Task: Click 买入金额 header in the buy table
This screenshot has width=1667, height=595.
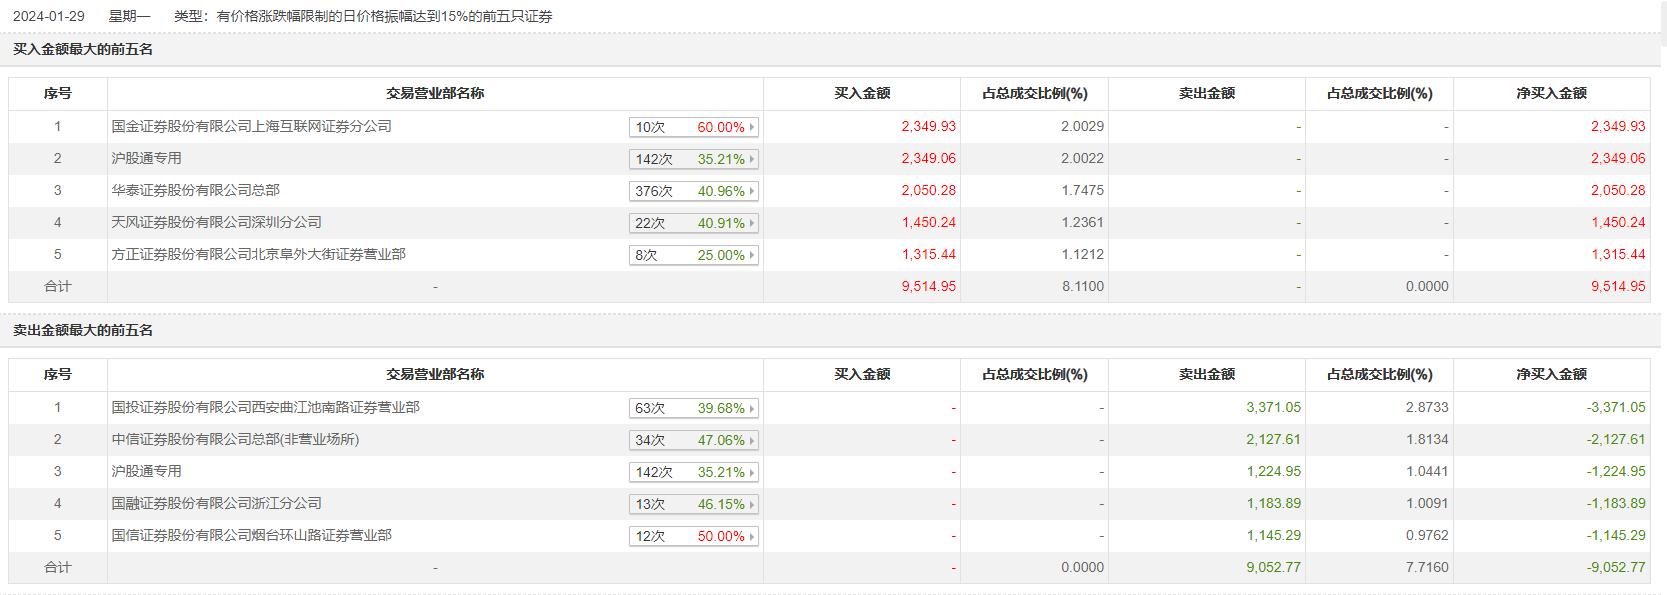Action: coord(862,94)
